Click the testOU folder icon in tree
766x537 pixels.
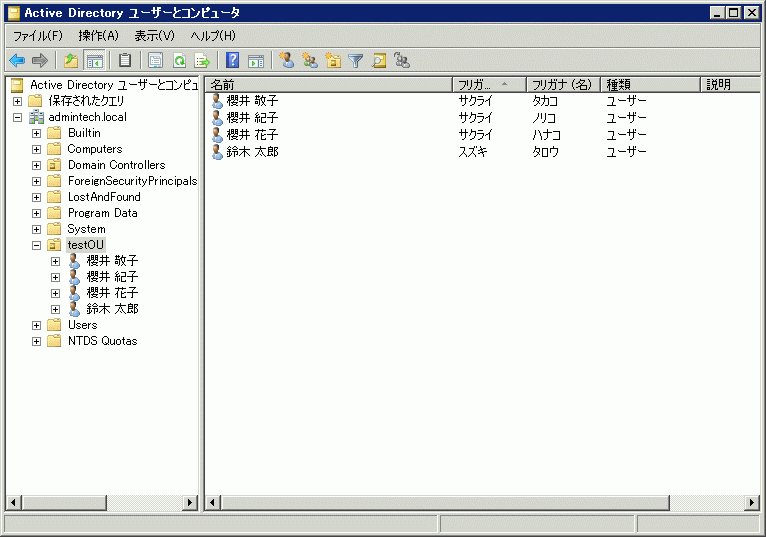coord(54,245)
